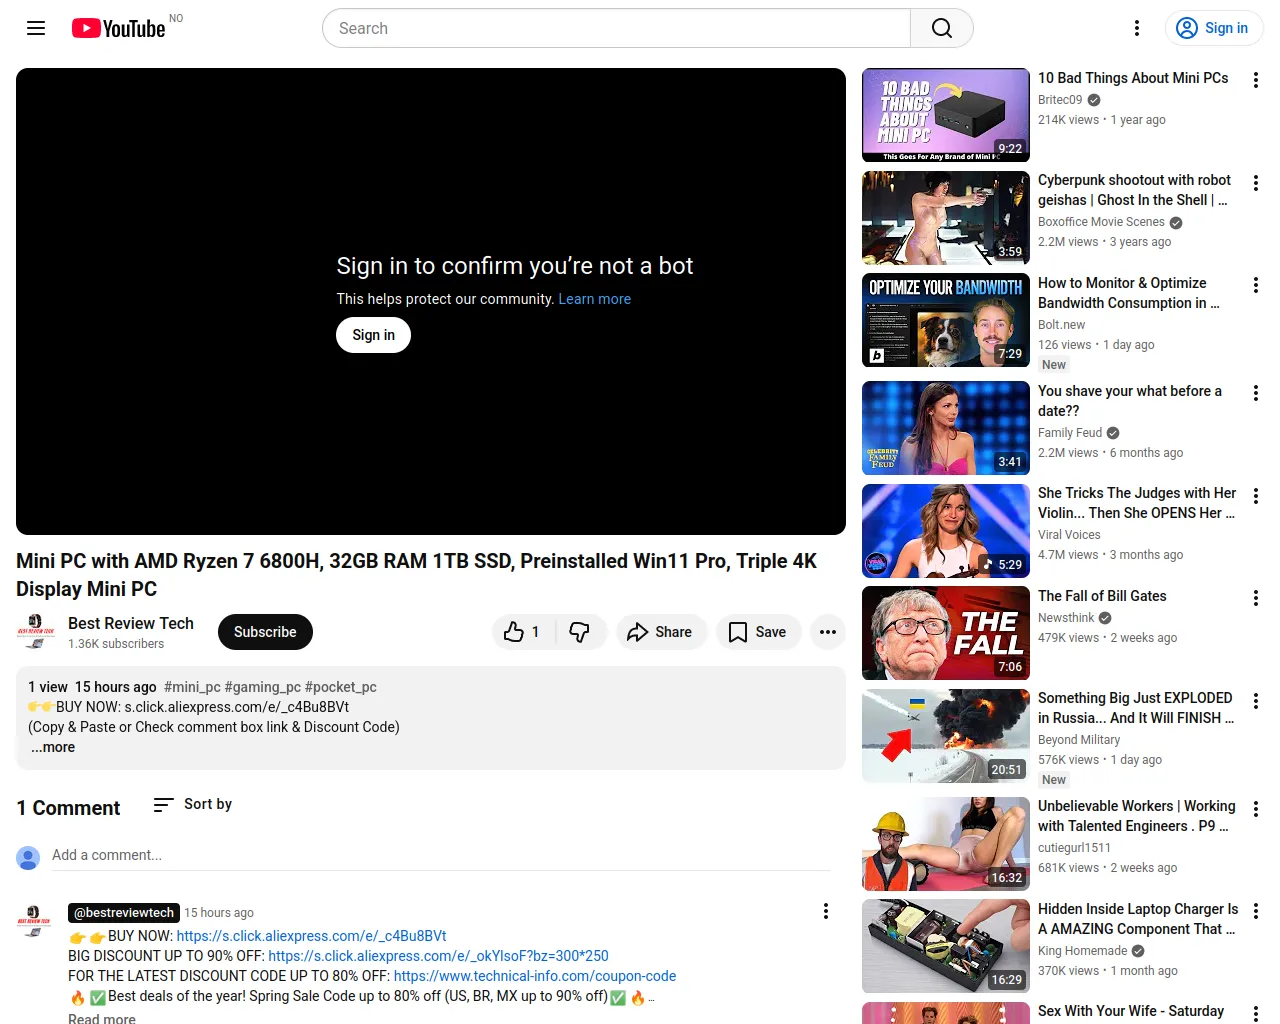This screenshot has height=1024, width=1280.
Task: Open options for 'The Fall of Bill Gates'
Action: [1256, 599]
